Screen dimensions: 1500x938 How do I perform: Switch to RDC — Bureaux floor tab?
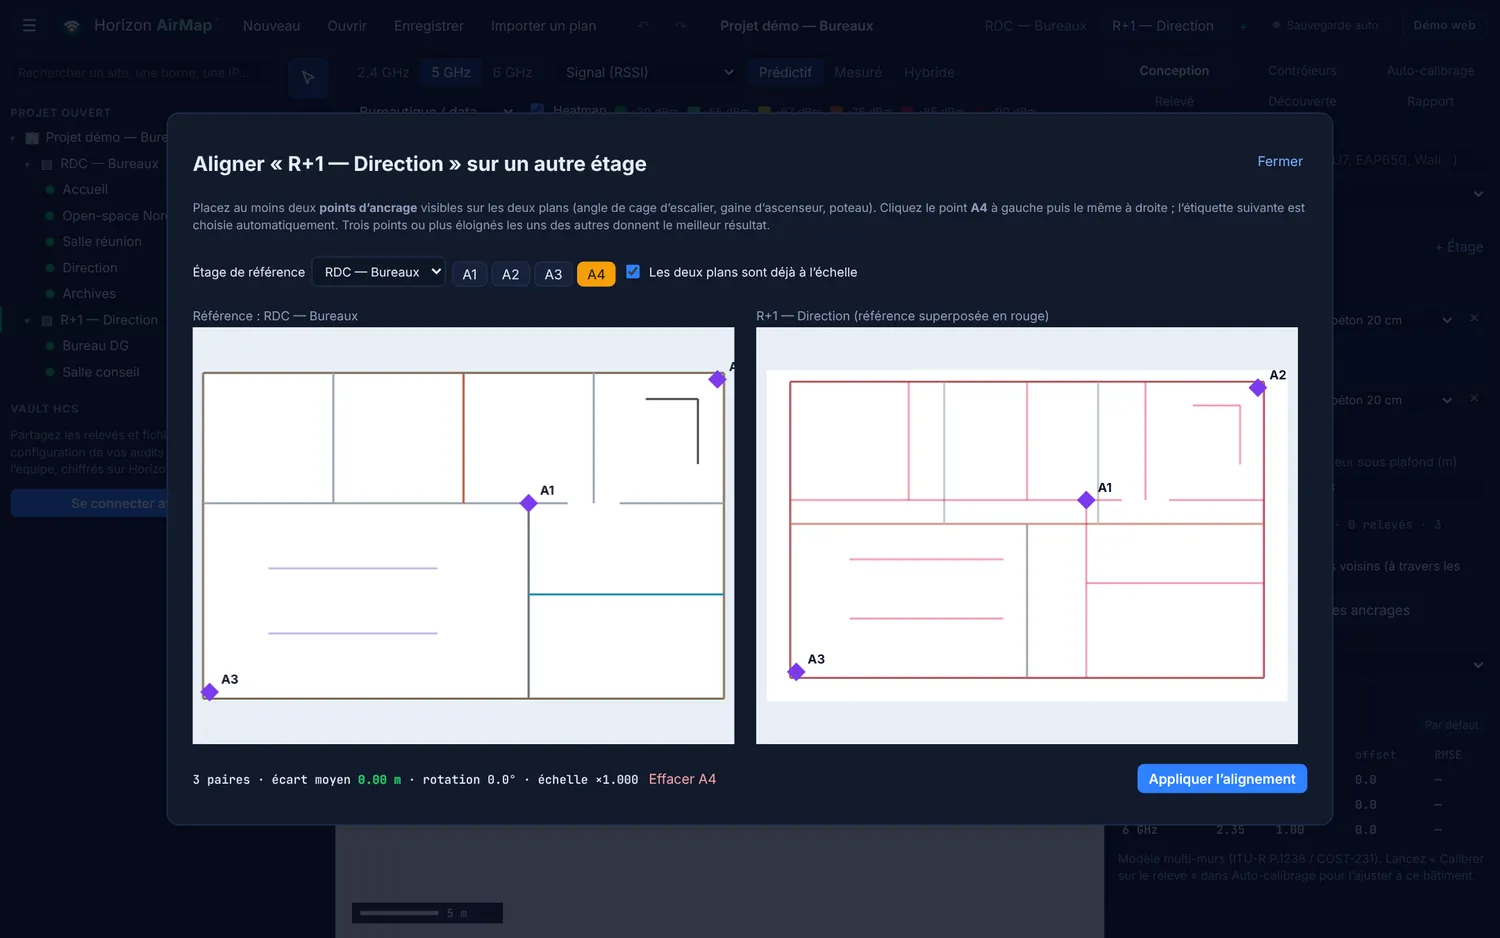(1035, 26)
